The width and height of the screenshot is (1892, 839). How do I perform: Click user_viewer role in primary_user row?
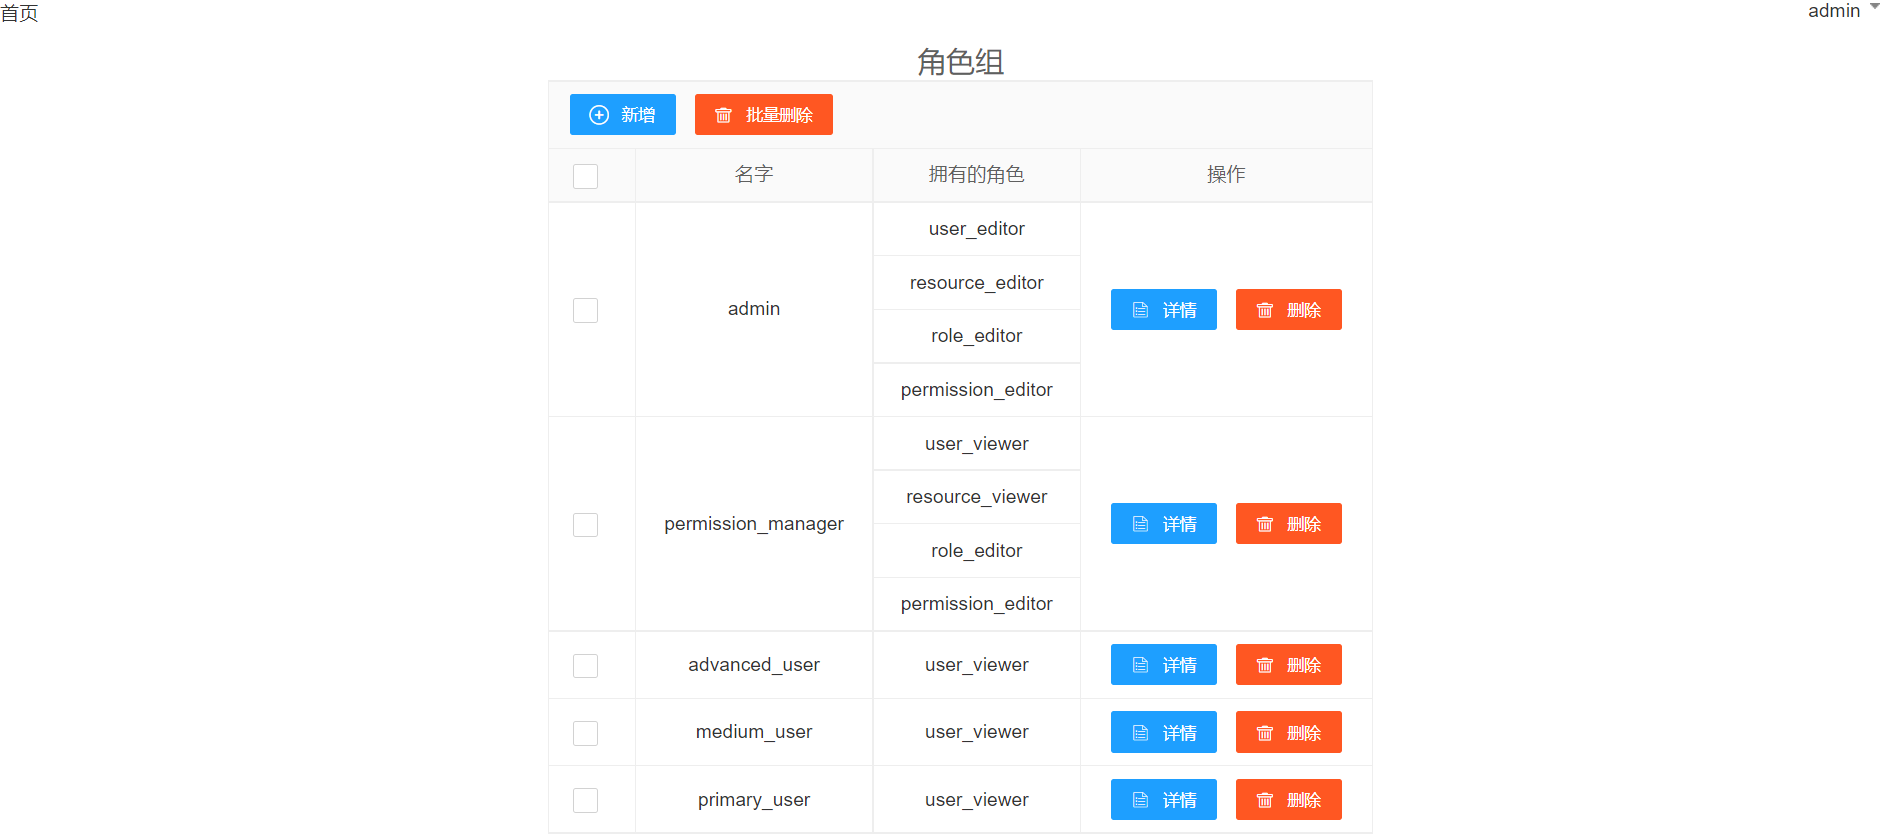pyautogui.click(x=976, y=800)
